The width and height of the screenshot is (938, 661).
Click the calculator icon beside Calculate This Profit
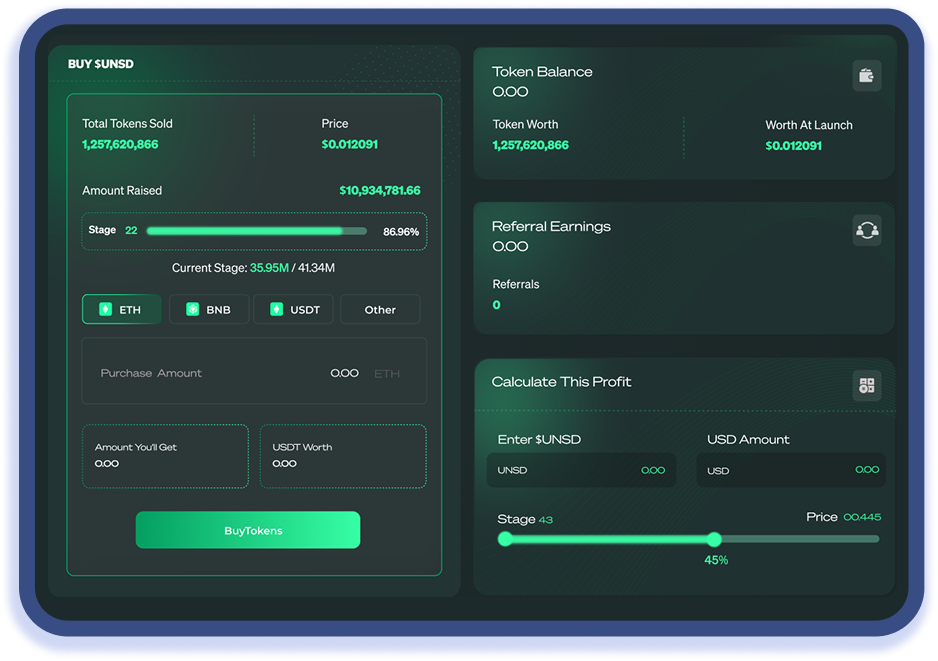pyautogui.click(x=866, y=386)
